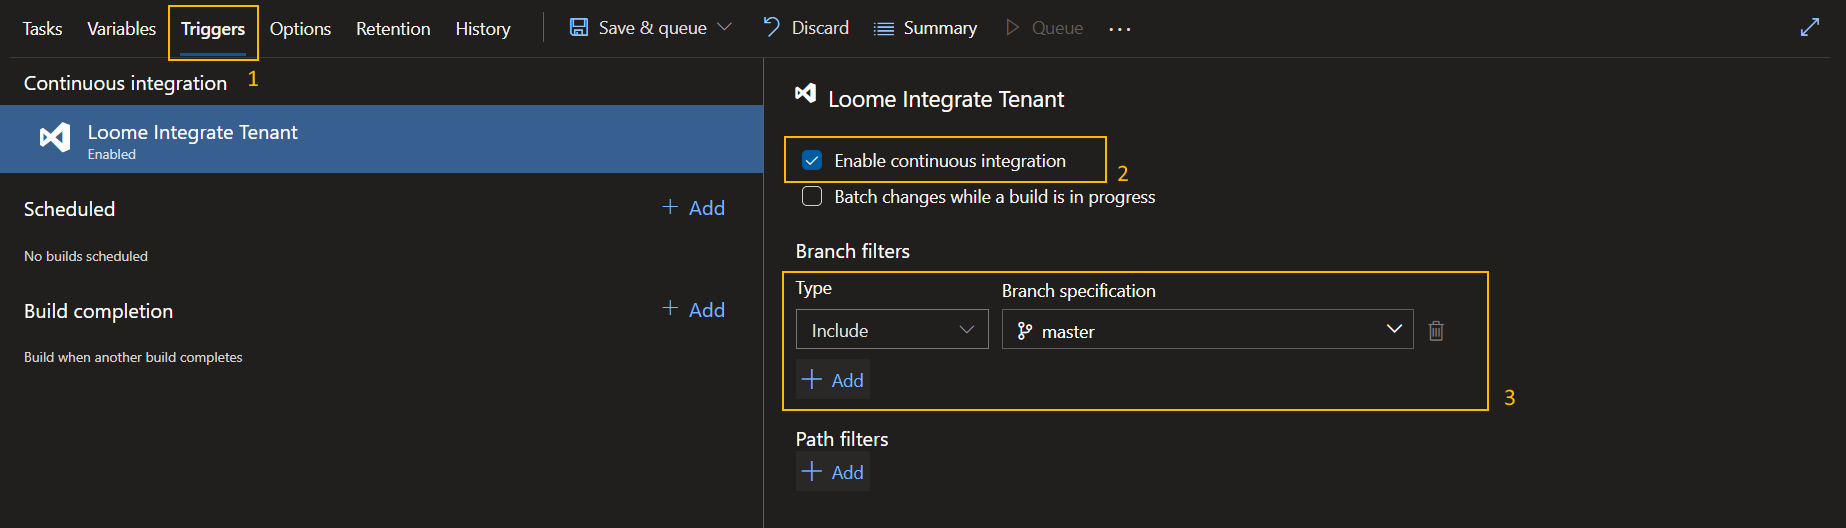Click the Discard undo arrow icon

tap(771, 27)
